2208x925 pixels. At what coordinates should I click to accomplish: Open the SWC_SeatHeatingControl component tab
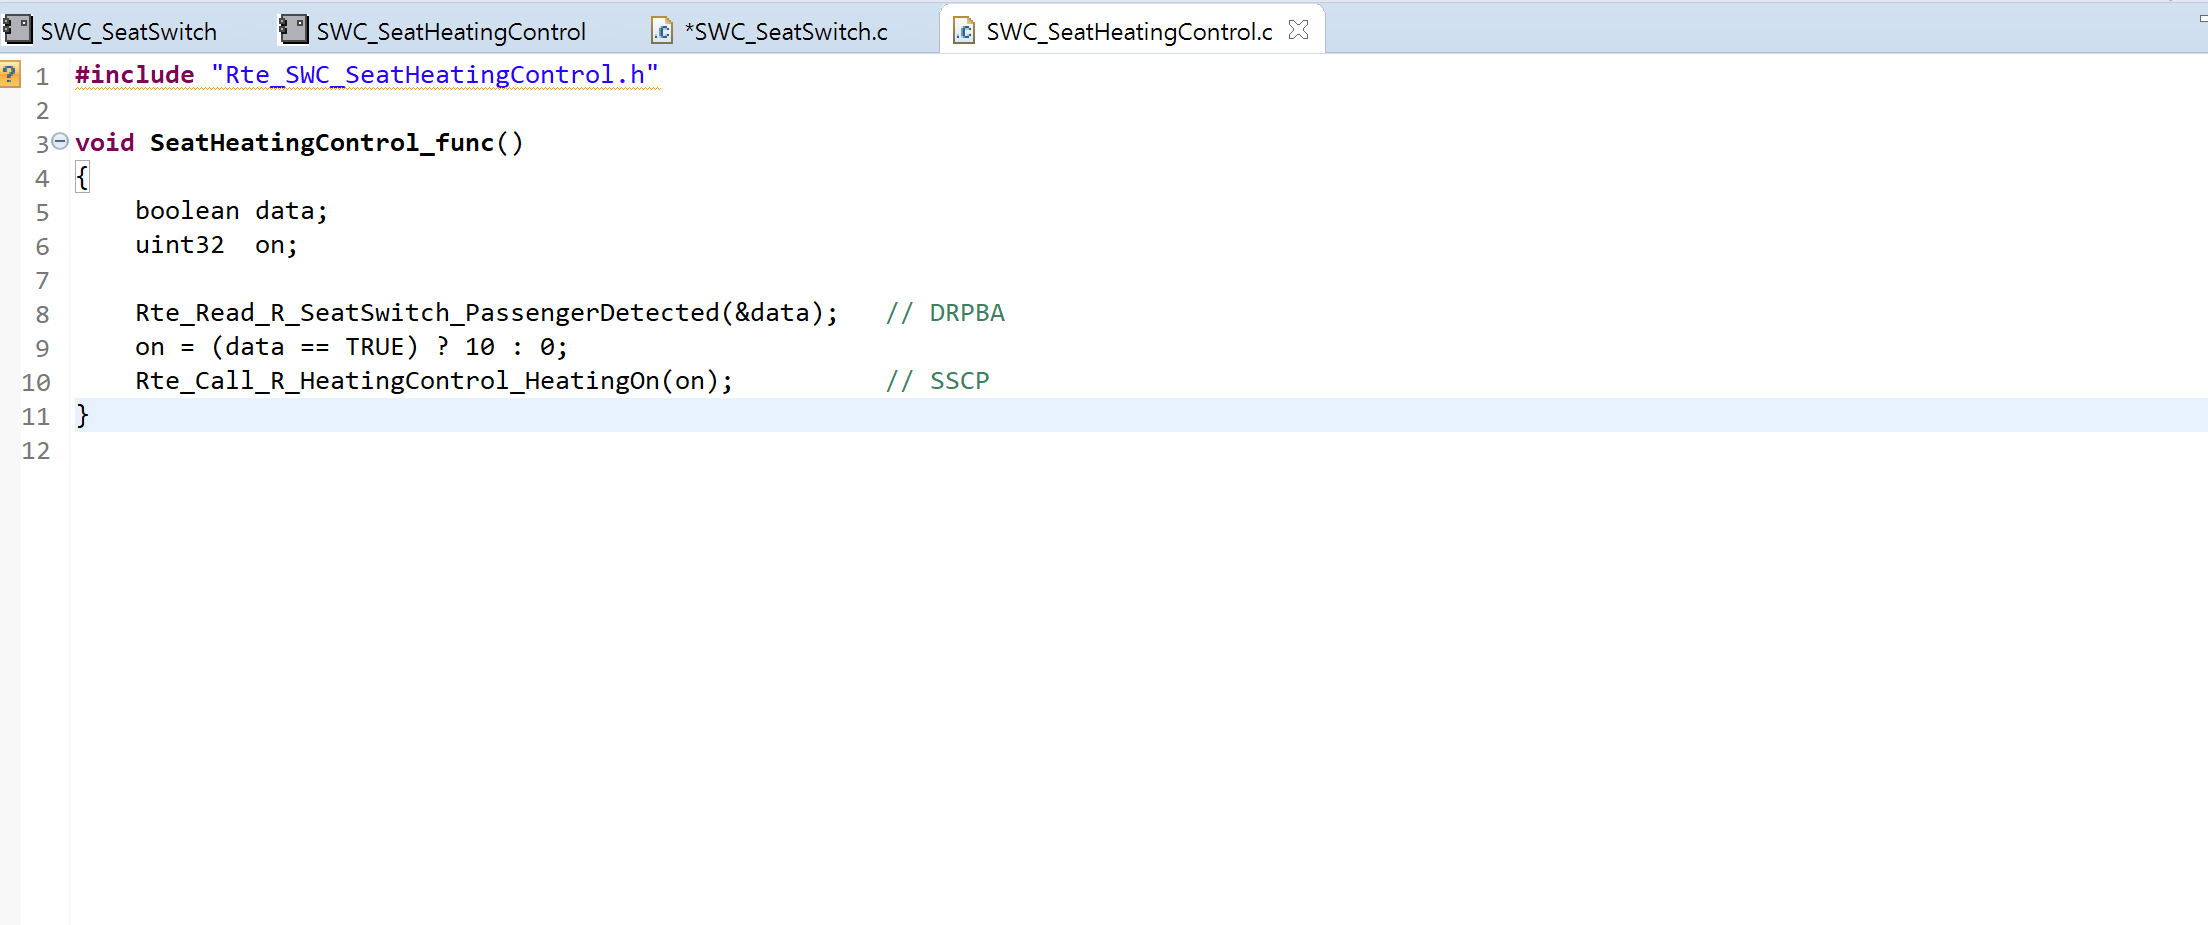click(x=450, y=32)
